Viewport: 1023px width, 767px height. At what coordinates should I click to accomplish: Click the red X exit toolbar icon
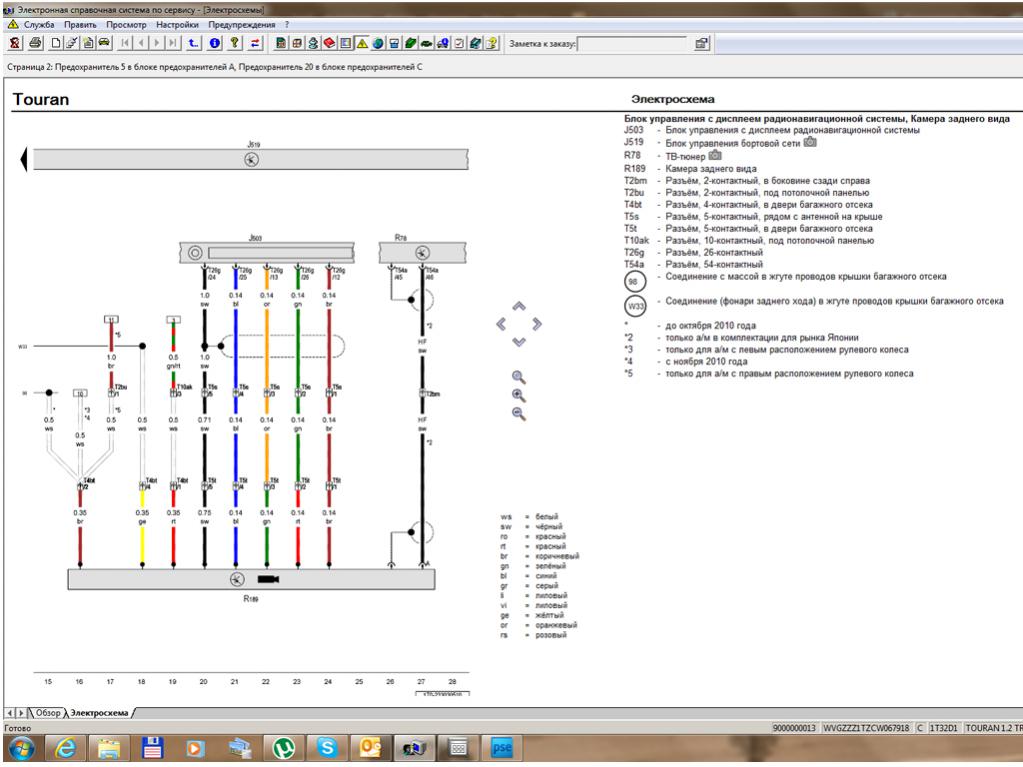coord(14,43)
